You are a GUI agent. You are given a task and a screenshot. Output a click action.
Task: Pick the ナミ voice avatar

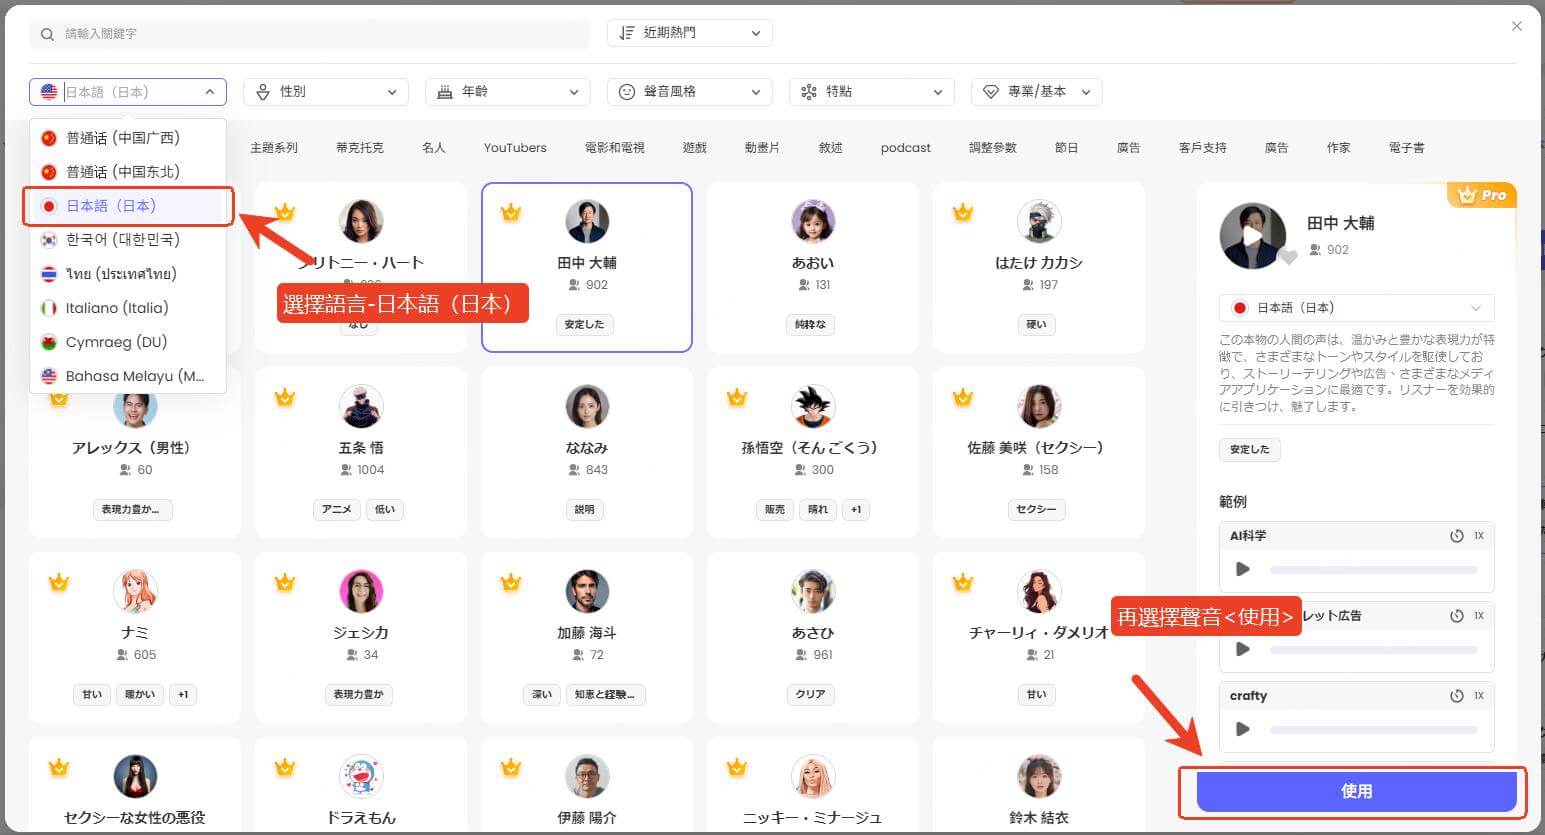click(135, 592)
